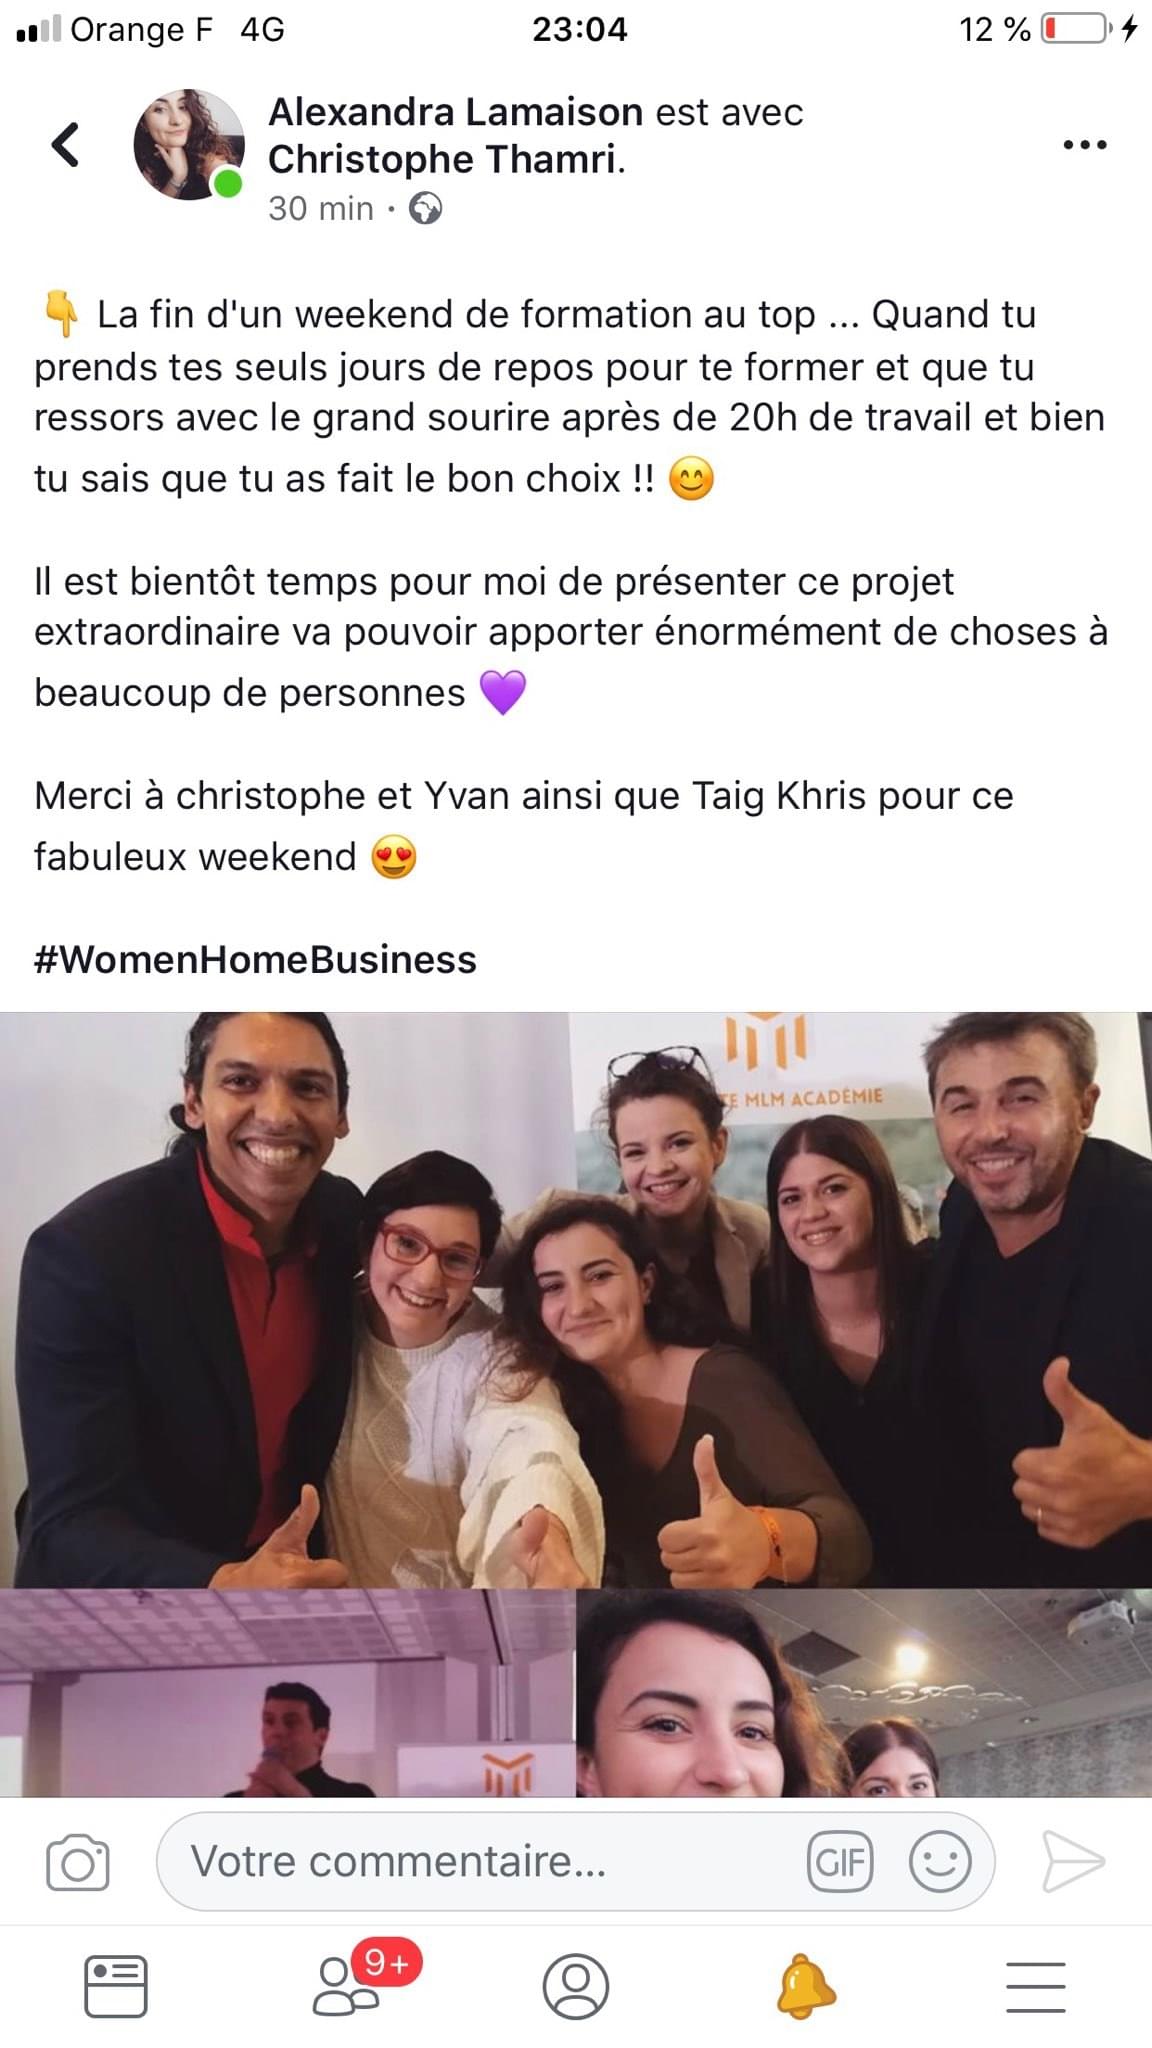This screenshot has height=2048, width=1152.
Task: Open the bottom-right selfie photo
Action: point(864,1693)
